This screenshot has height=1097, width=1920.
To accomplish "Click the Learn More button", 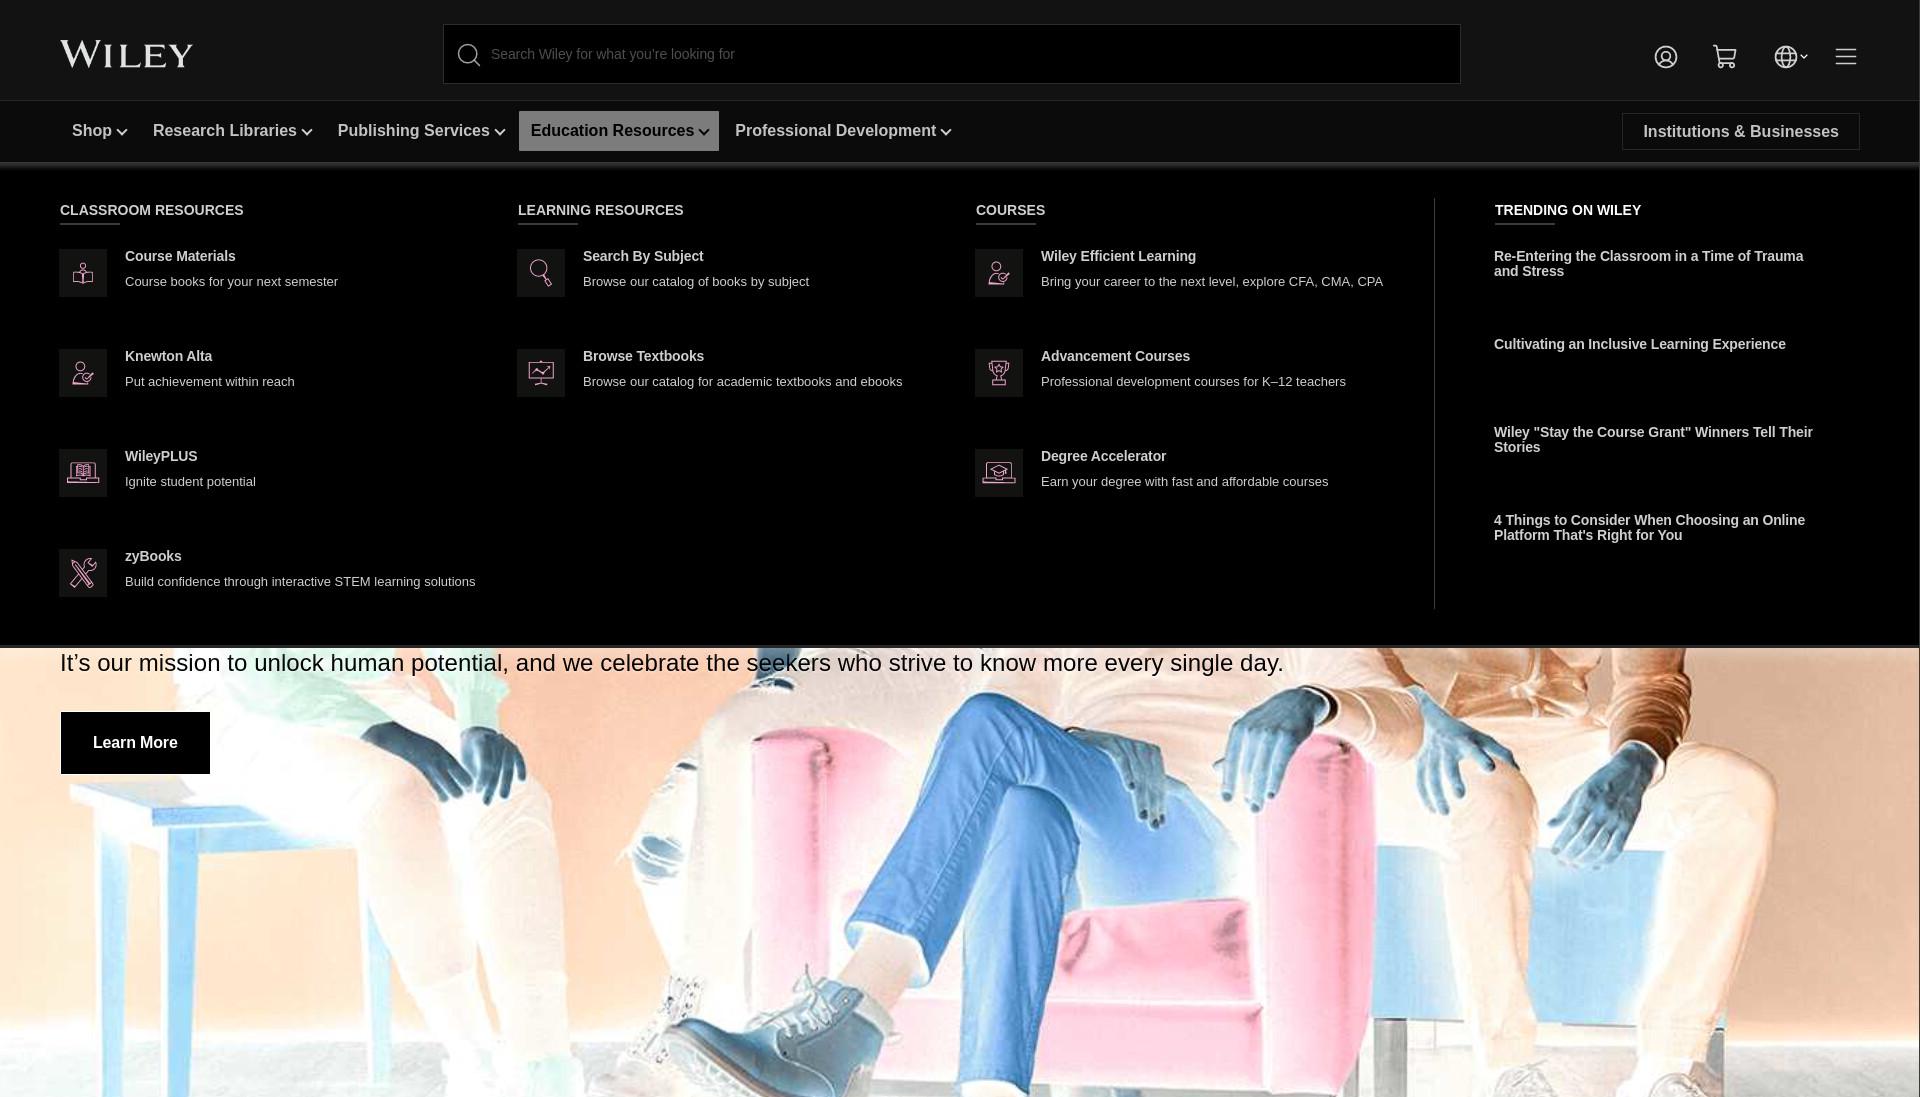I will click(x=135, y=743).
